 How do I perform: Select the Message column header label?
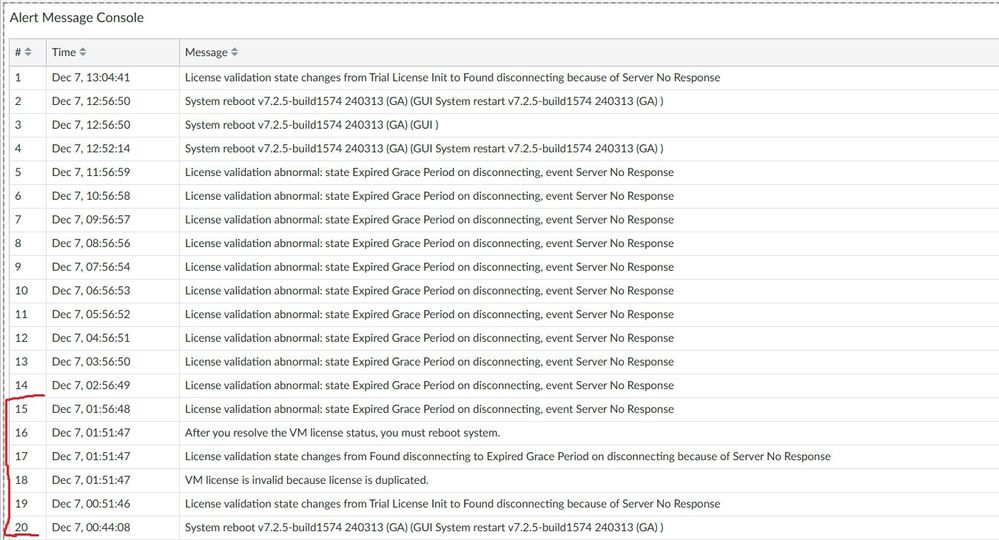coord(206,52)
